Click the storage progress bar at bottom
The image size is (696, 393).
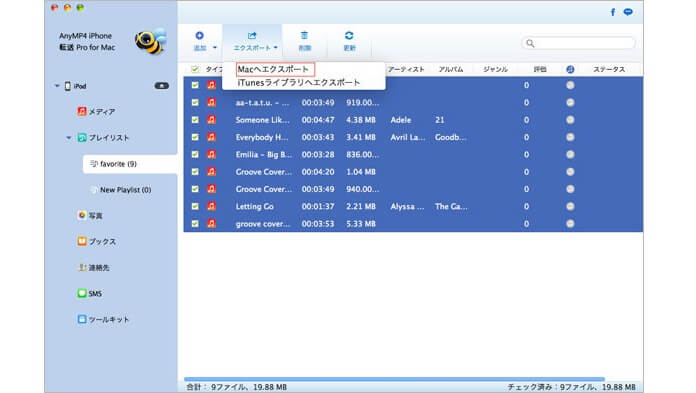(394, 379)
